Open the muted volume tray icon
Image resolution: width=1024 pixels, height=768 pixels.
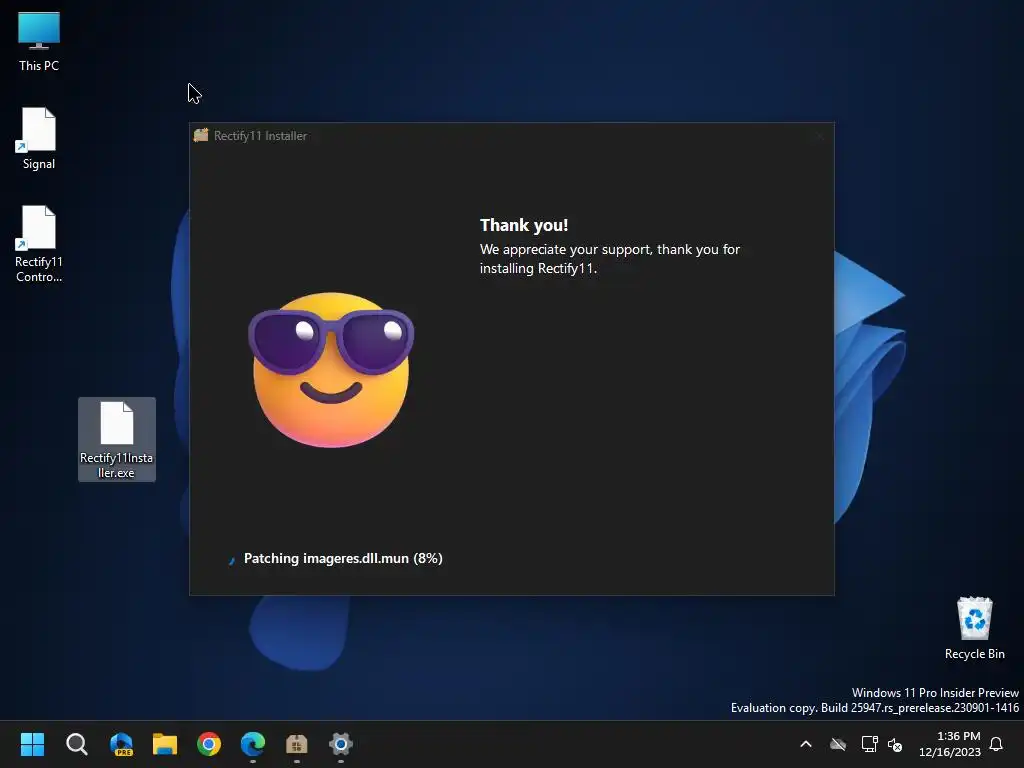coord(895,744)
